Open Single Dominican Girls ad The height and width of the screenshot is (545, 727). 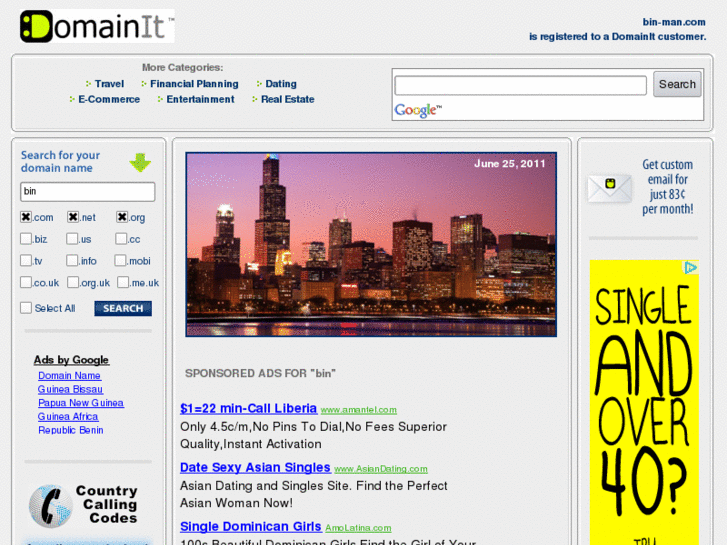(x=250, y=527)
